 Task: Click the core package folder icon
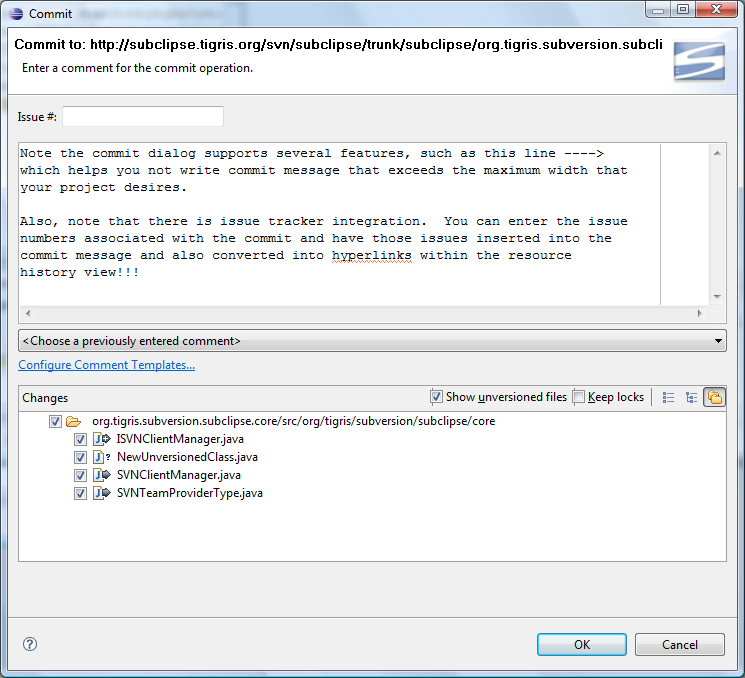pyautogui.click(x=73, y=421)
